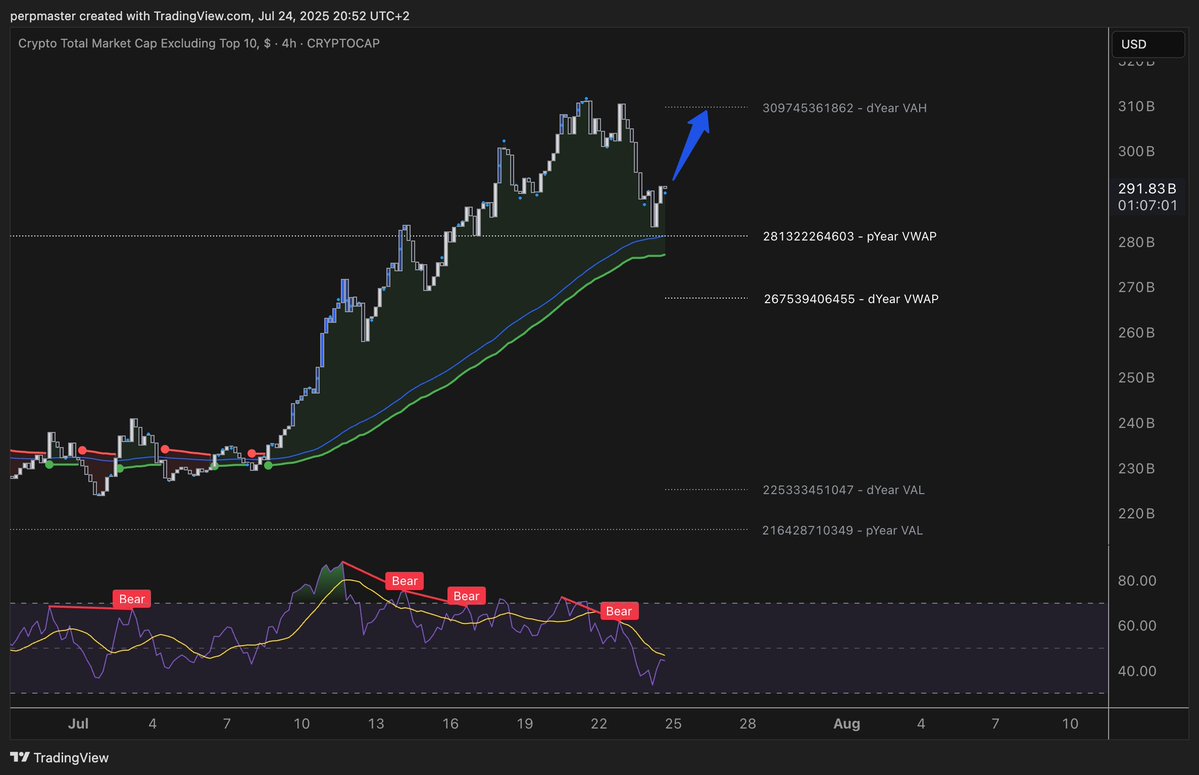Screen dimensions: 1199x775
Task: Click the 25 date on time axis
Action: pos(673,724)
